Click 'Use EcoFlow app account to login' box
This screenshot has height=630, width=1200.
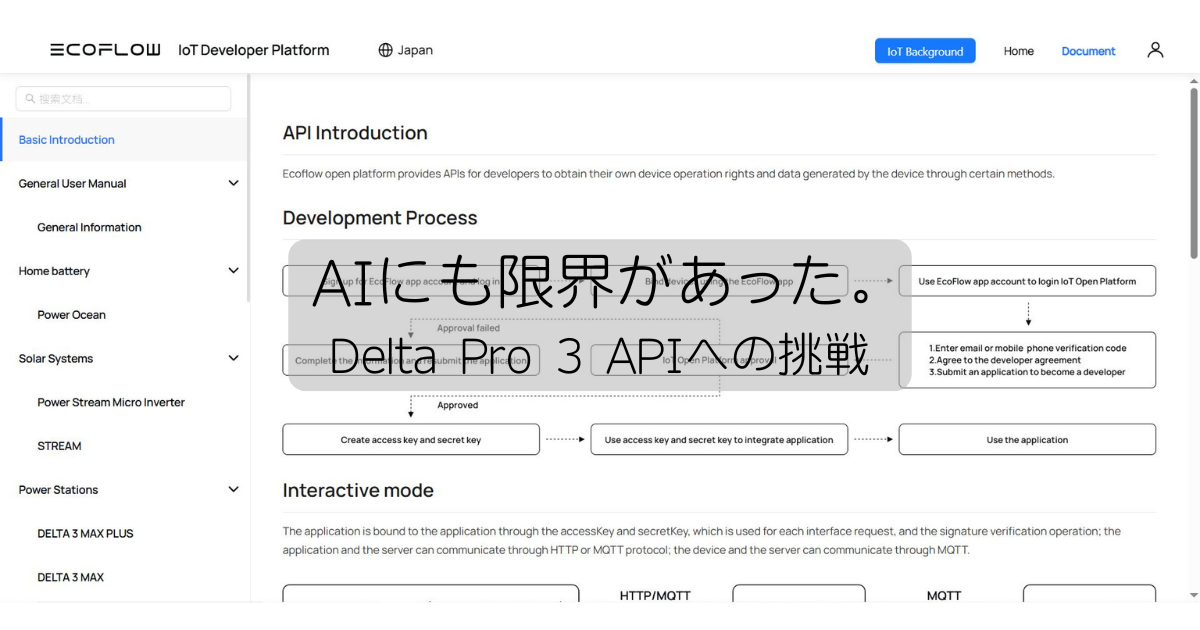click(x=1027, y=281)
